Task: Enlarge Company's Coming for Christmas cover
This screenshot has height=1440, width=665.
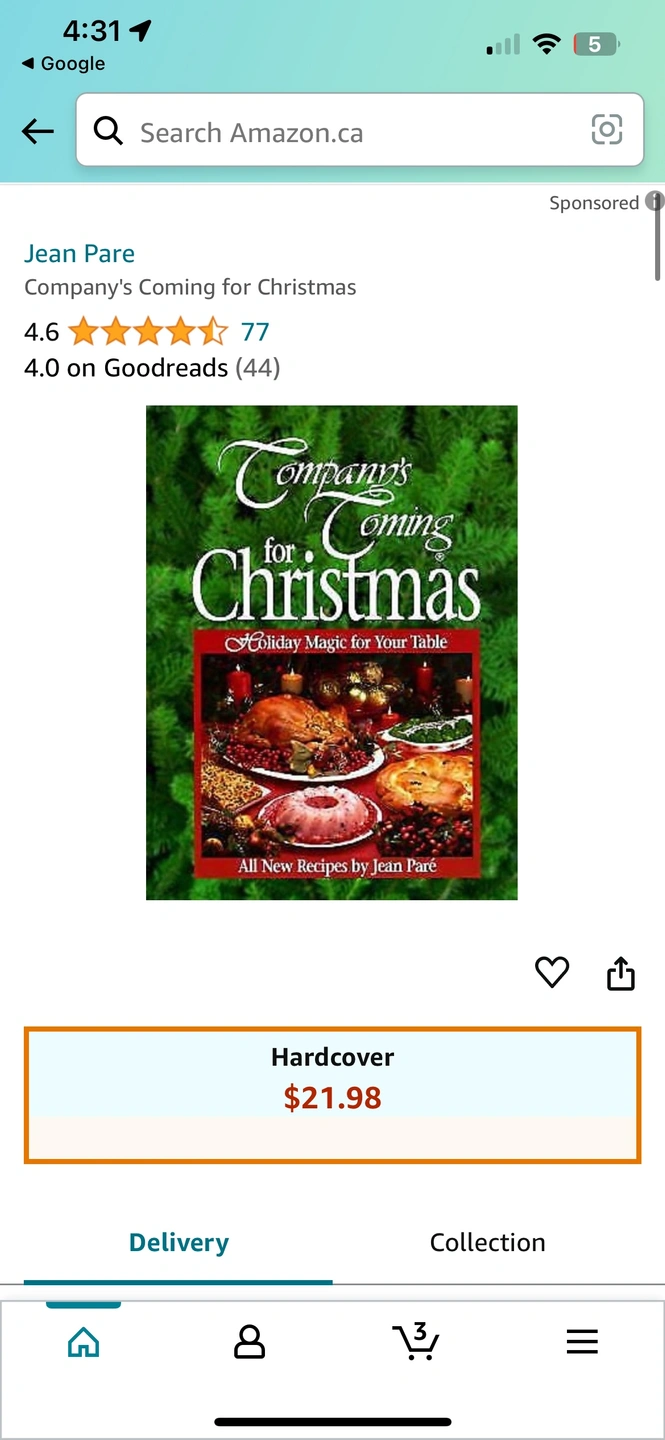Action: tap(332, 652)
